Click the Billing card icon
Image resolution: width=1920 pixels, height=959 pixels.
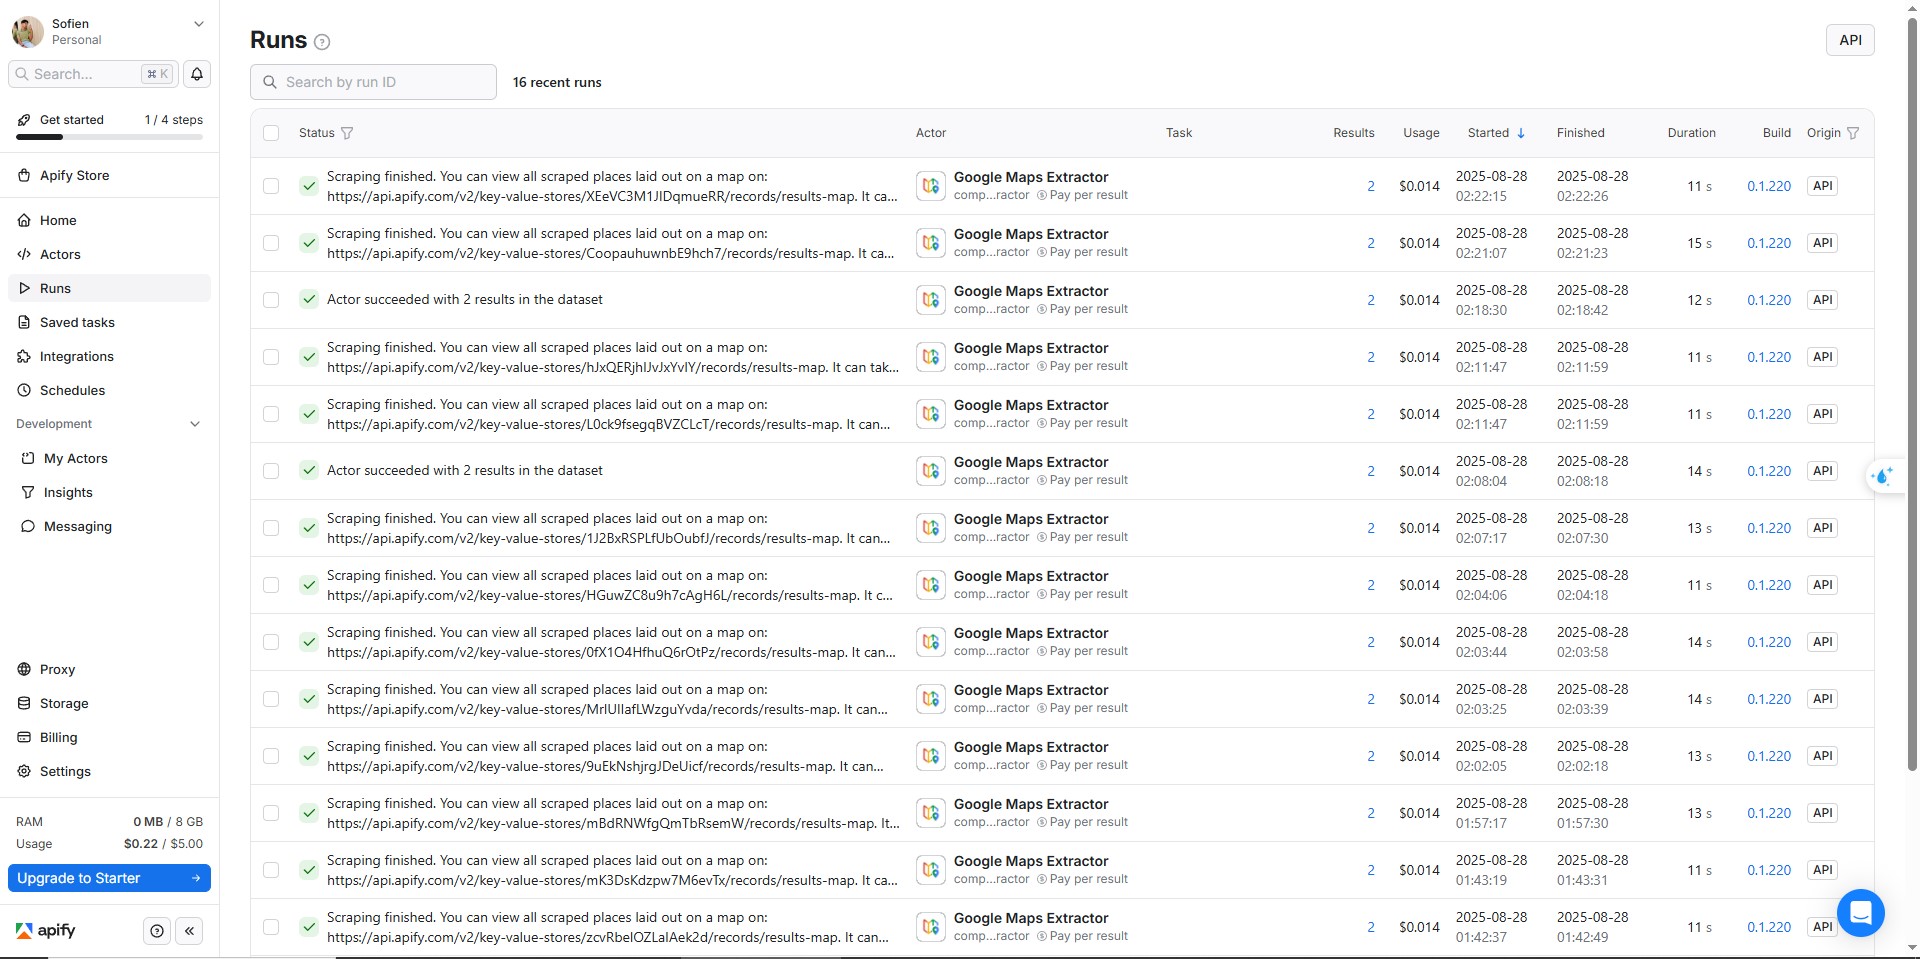(x=24, y=737)
